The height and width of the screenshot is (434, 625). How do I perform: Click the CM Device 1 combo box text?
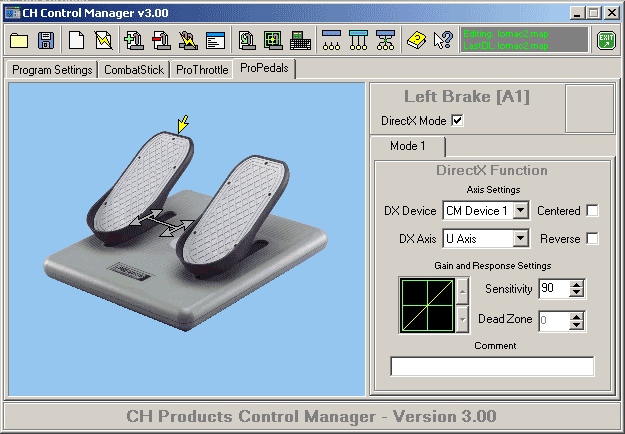pyautogui.click(x=477, y=211)
